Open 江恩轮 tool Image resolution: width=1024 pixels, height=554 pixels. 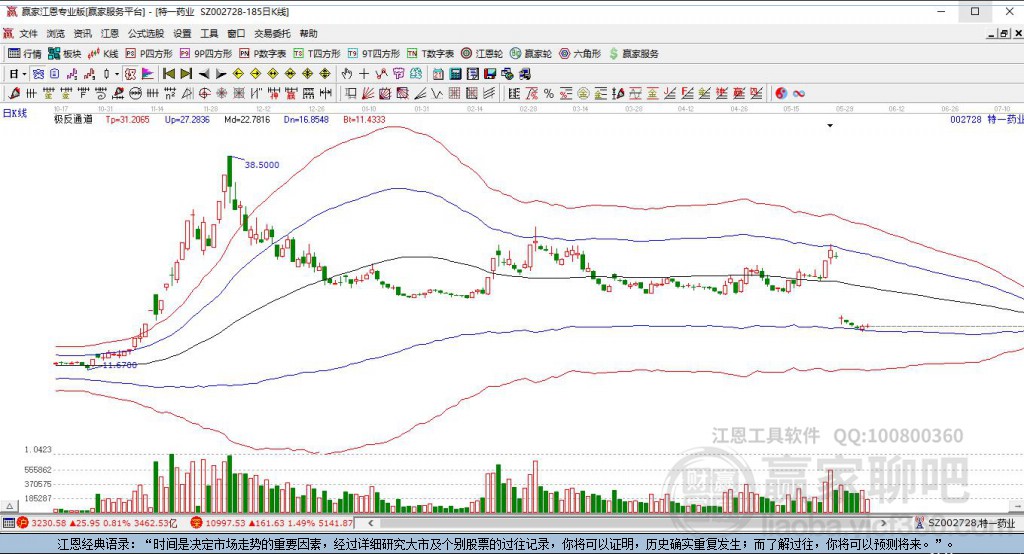point(482,54)
